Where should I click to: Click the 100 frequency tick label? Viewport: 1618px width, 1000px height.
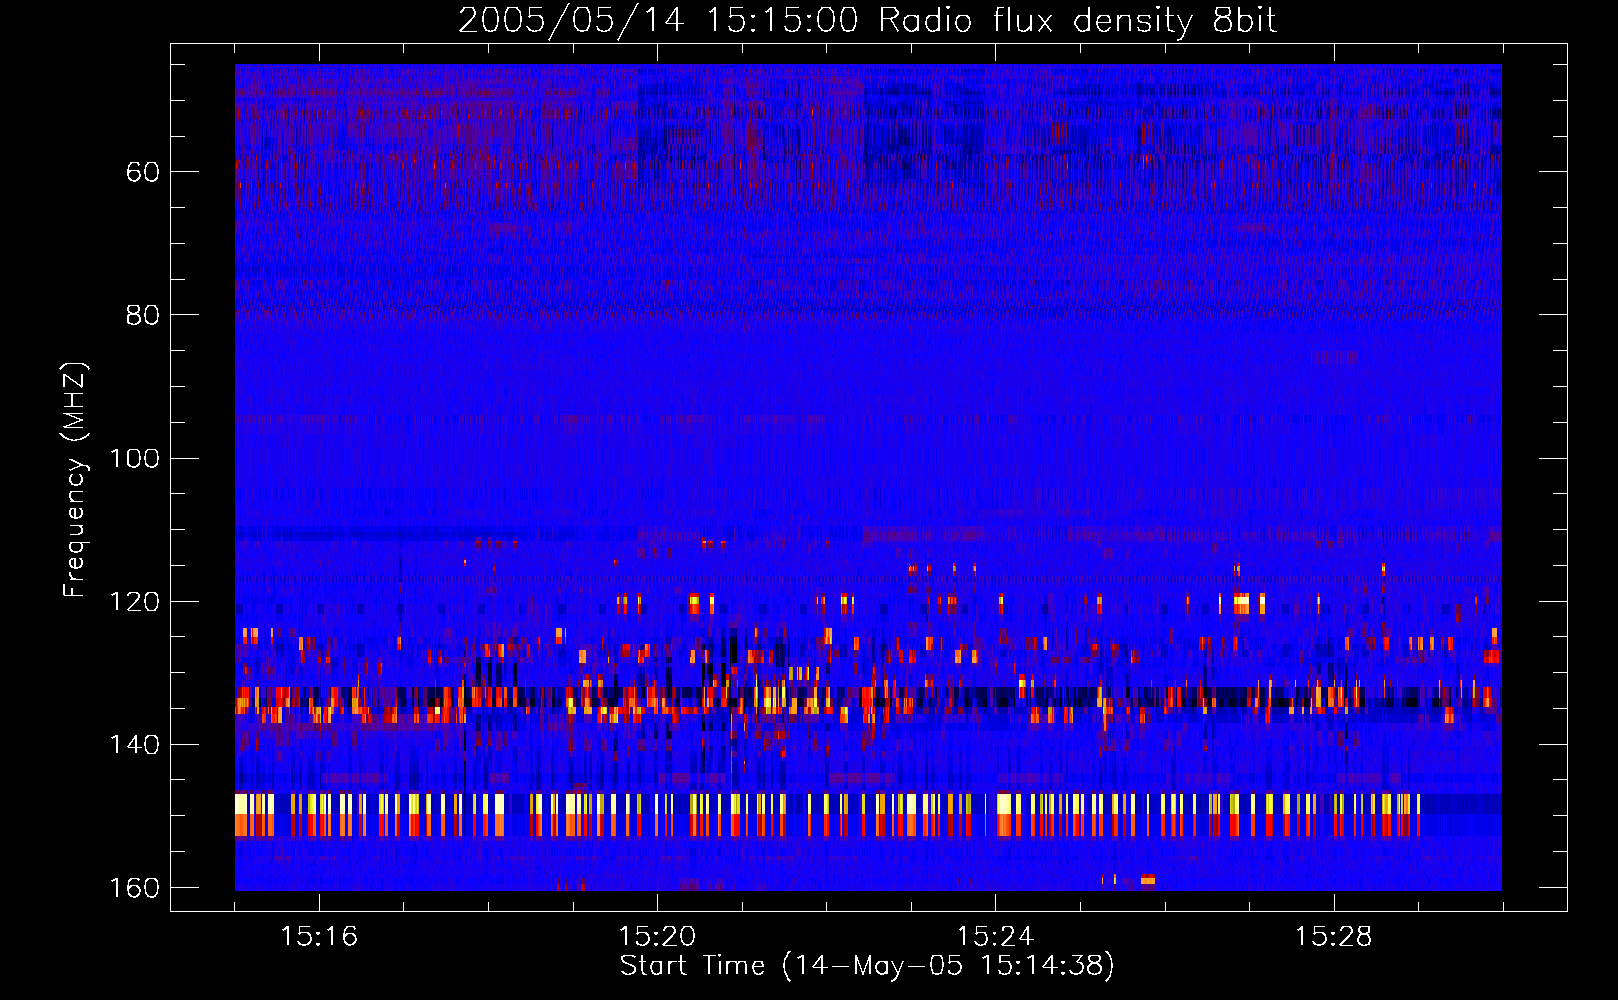134,459
